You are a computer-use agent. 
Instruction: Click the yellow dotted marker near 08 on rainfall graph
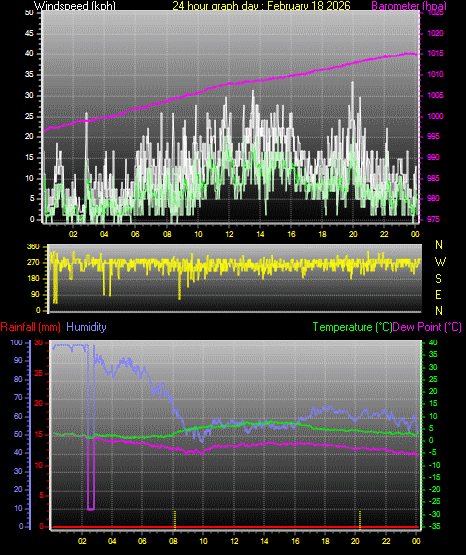click(175, 519)
